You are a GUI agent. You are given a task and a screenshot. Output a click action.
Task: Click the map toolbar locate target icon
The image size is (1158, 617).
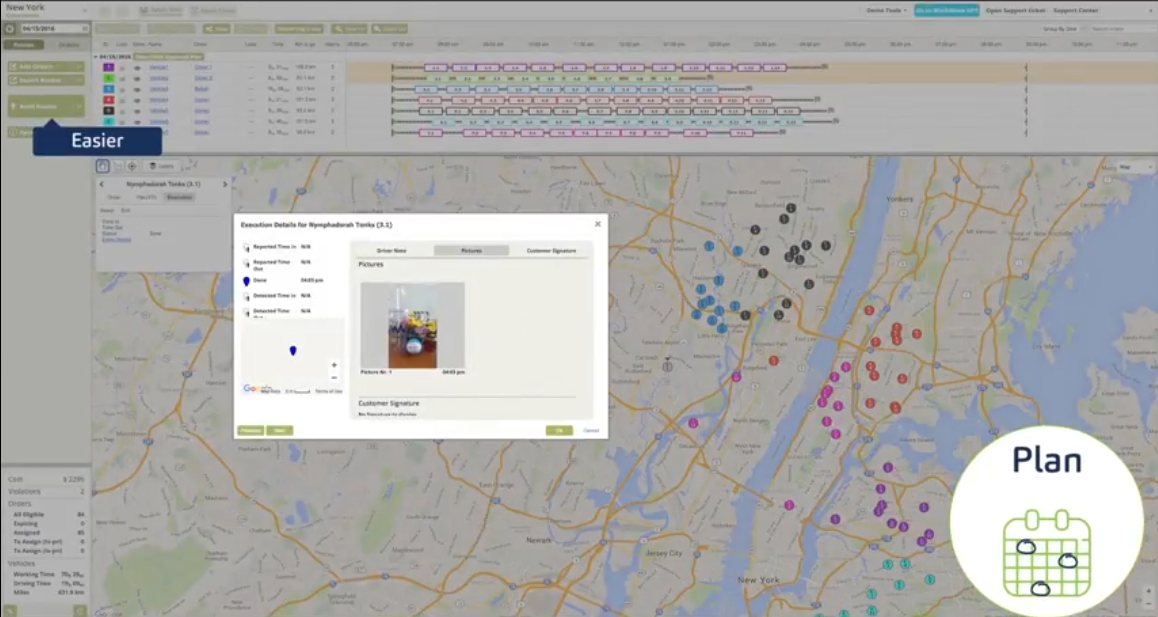[x=132, y=166]
